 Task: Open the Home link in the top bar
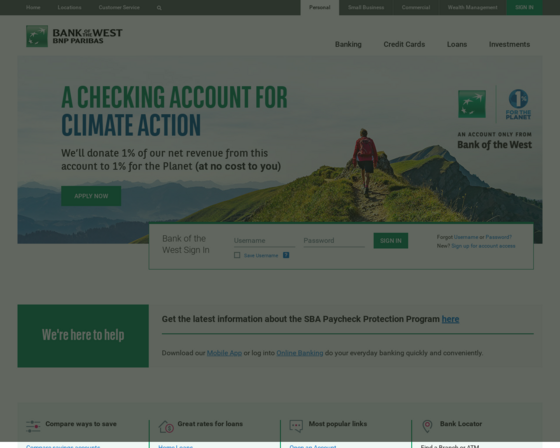coord(33,8)
